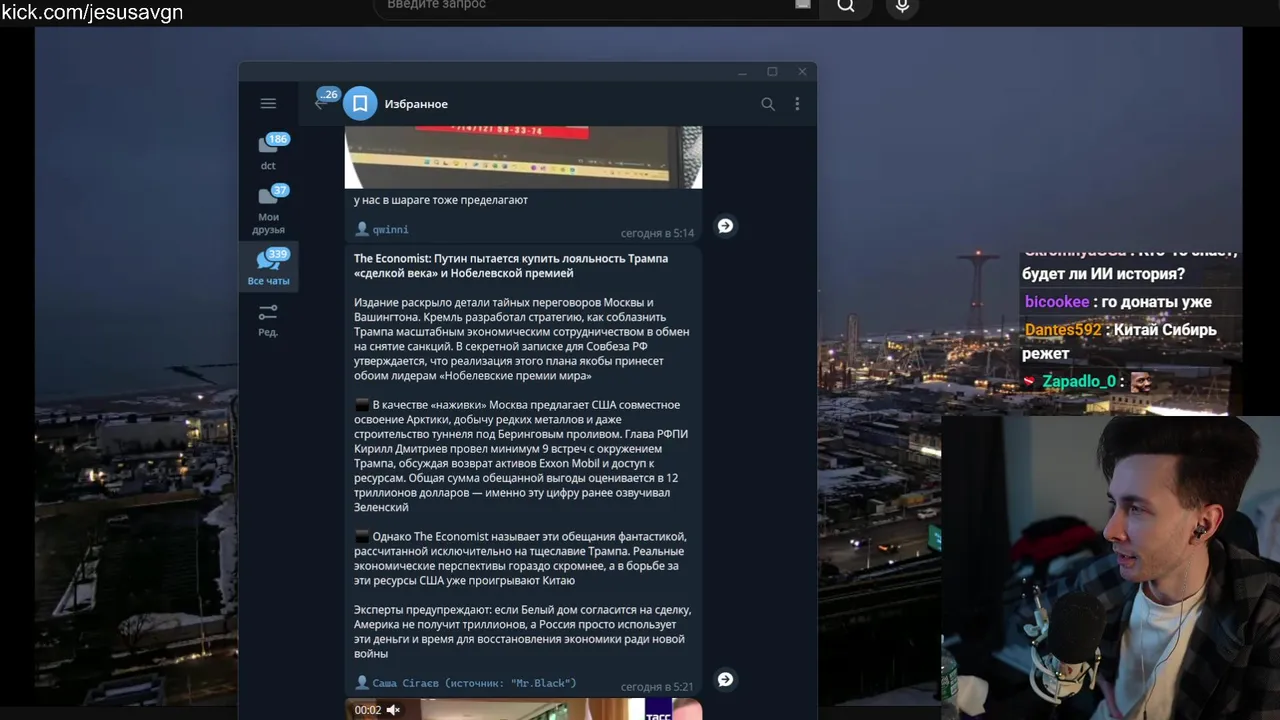Open the photo above the шараге caption
Viewport: 1280px width, 720px height.
523,157
